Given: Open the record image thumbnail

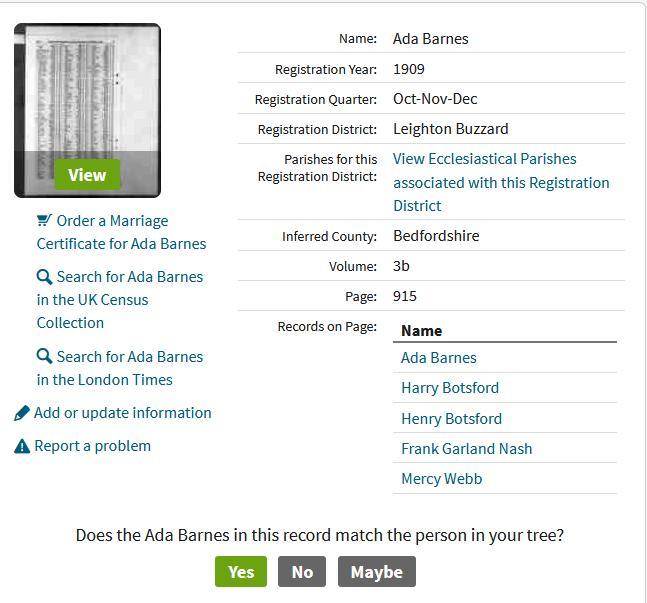Looking at the screenshot, I should [87, 110].
